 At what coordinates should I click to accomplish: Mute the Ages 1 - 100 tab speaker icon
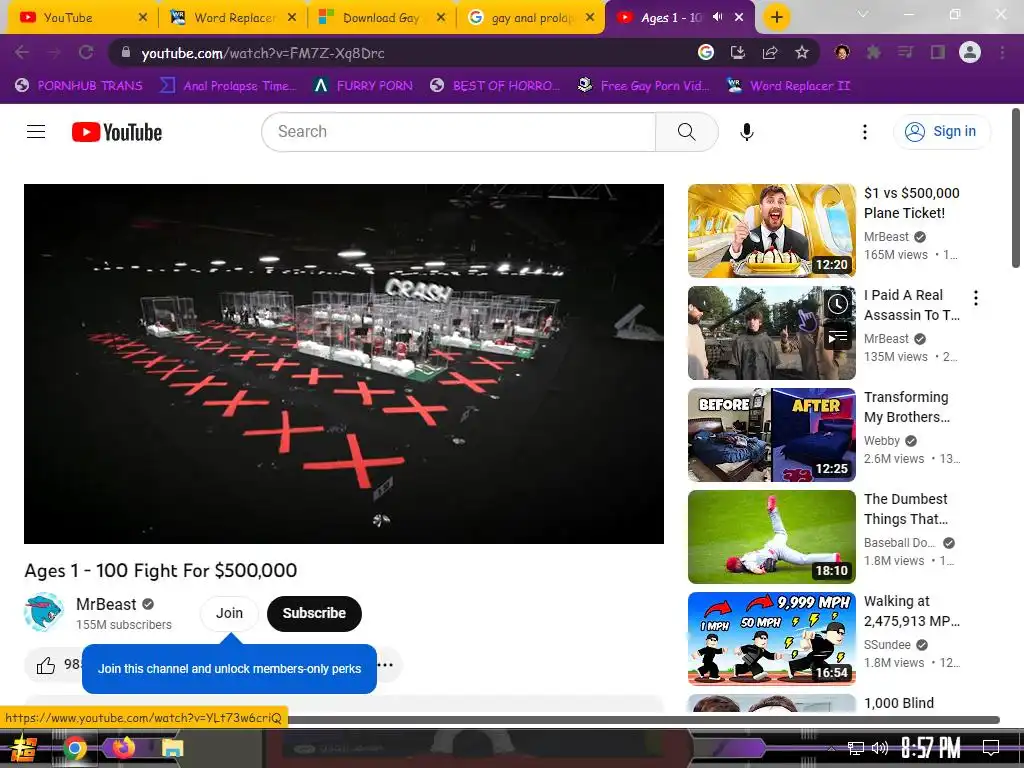[717, 17]
